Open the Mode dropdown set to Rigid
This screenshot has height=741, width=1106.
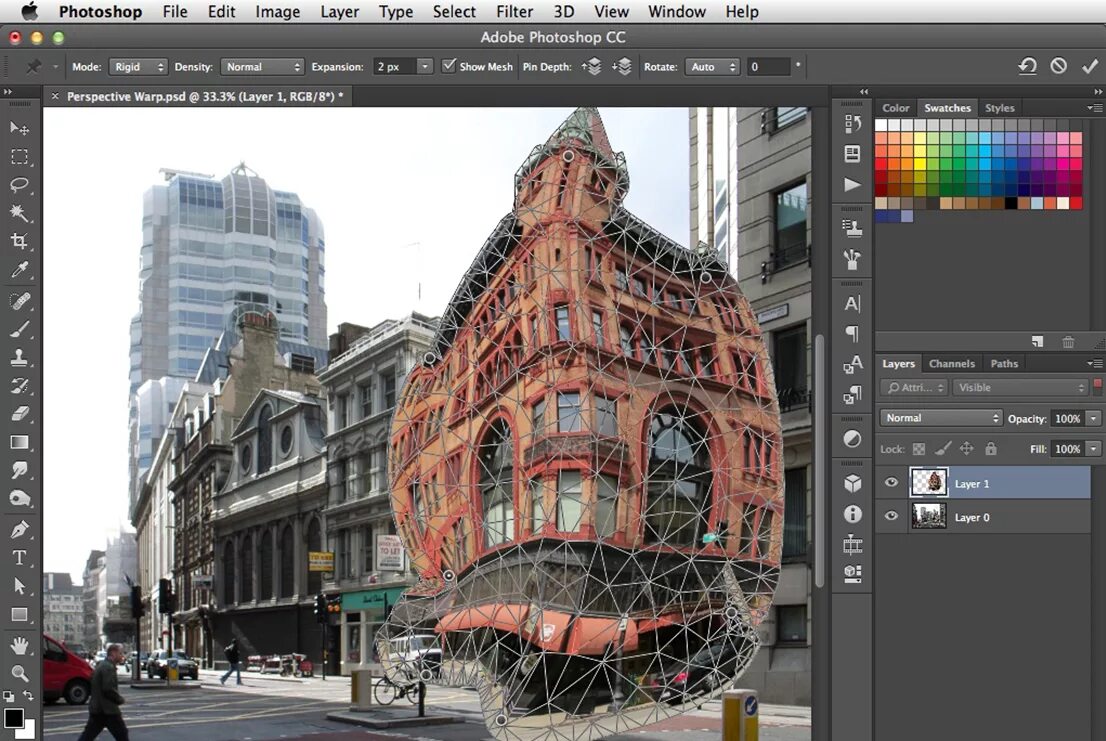(138, 67)
